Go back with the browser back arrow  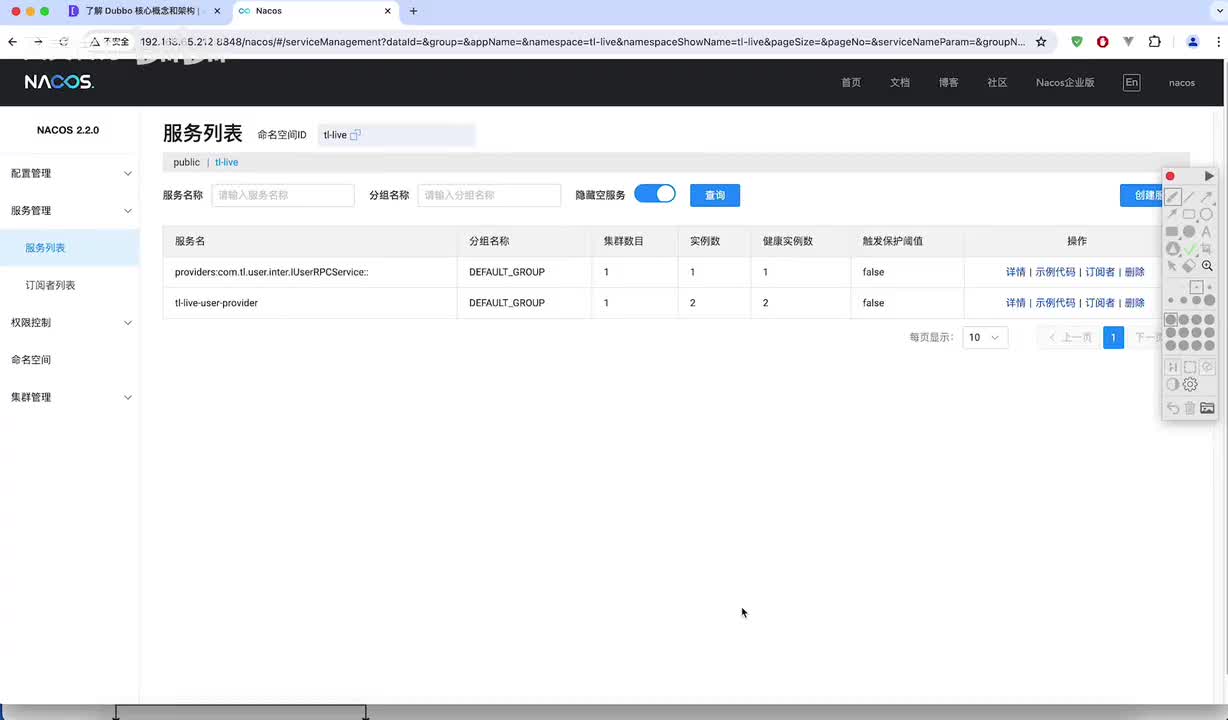click(x=12, y=42)
